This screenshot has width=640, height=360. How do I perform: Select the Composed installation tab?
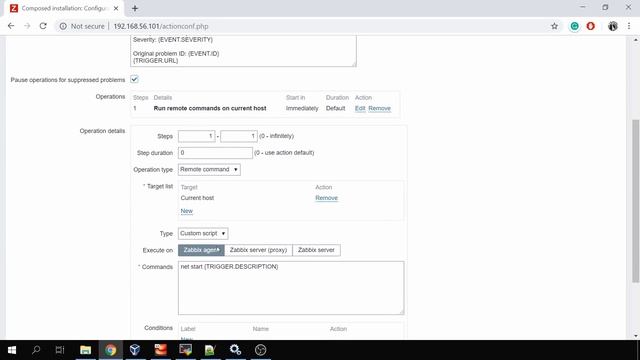(x=64, y=8)
